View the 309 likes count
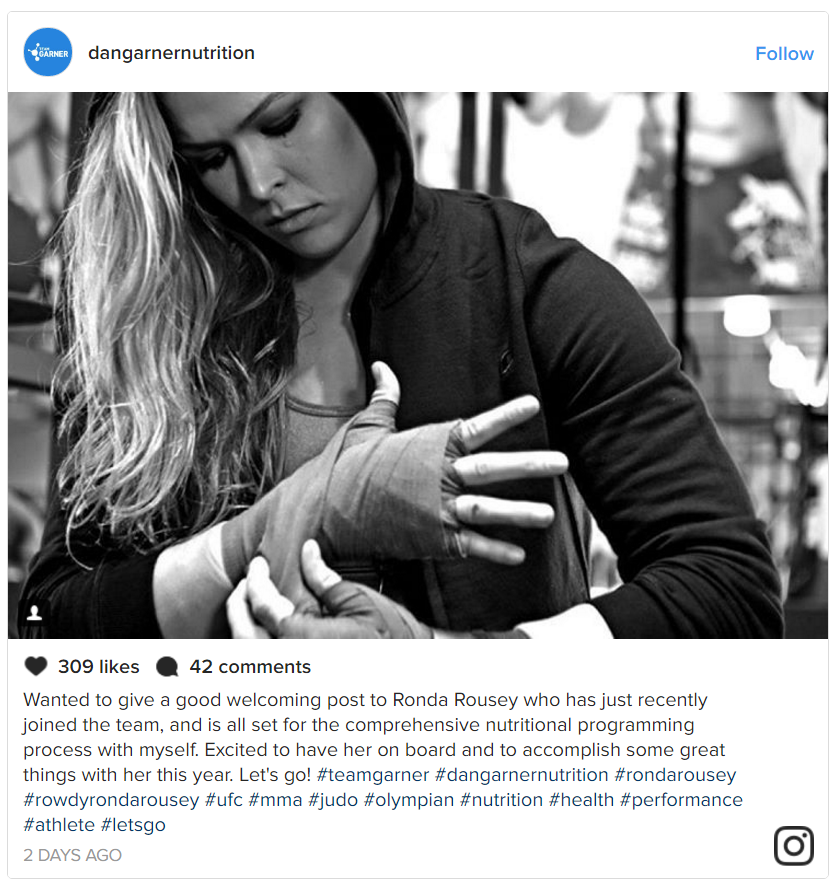 98,667
